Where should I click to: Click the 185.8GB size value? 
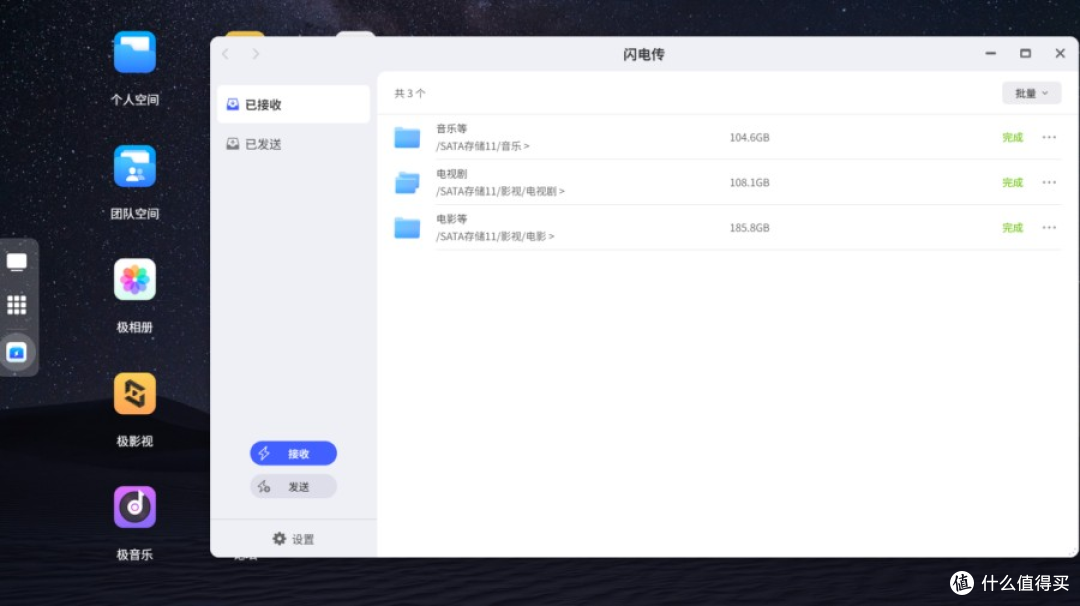(x=749, y=228)
